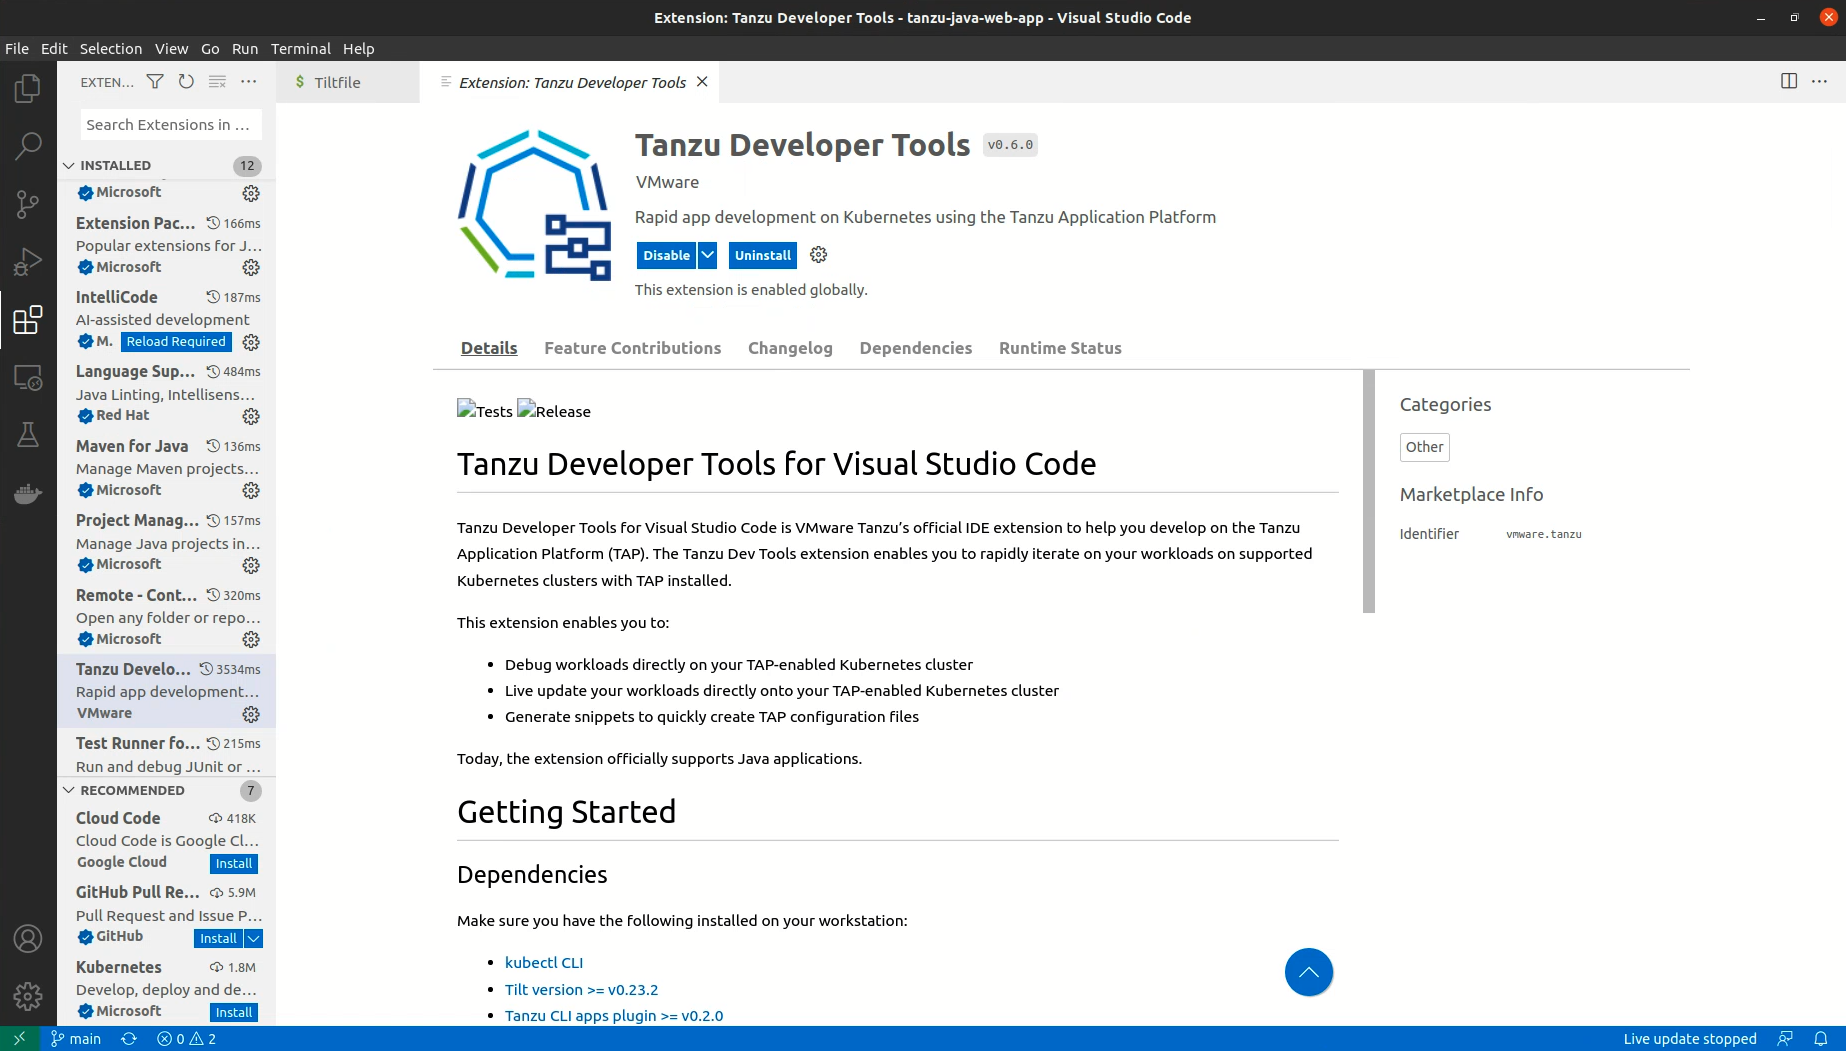
Task: Open the Testing flask view
Action: point(28,435)
